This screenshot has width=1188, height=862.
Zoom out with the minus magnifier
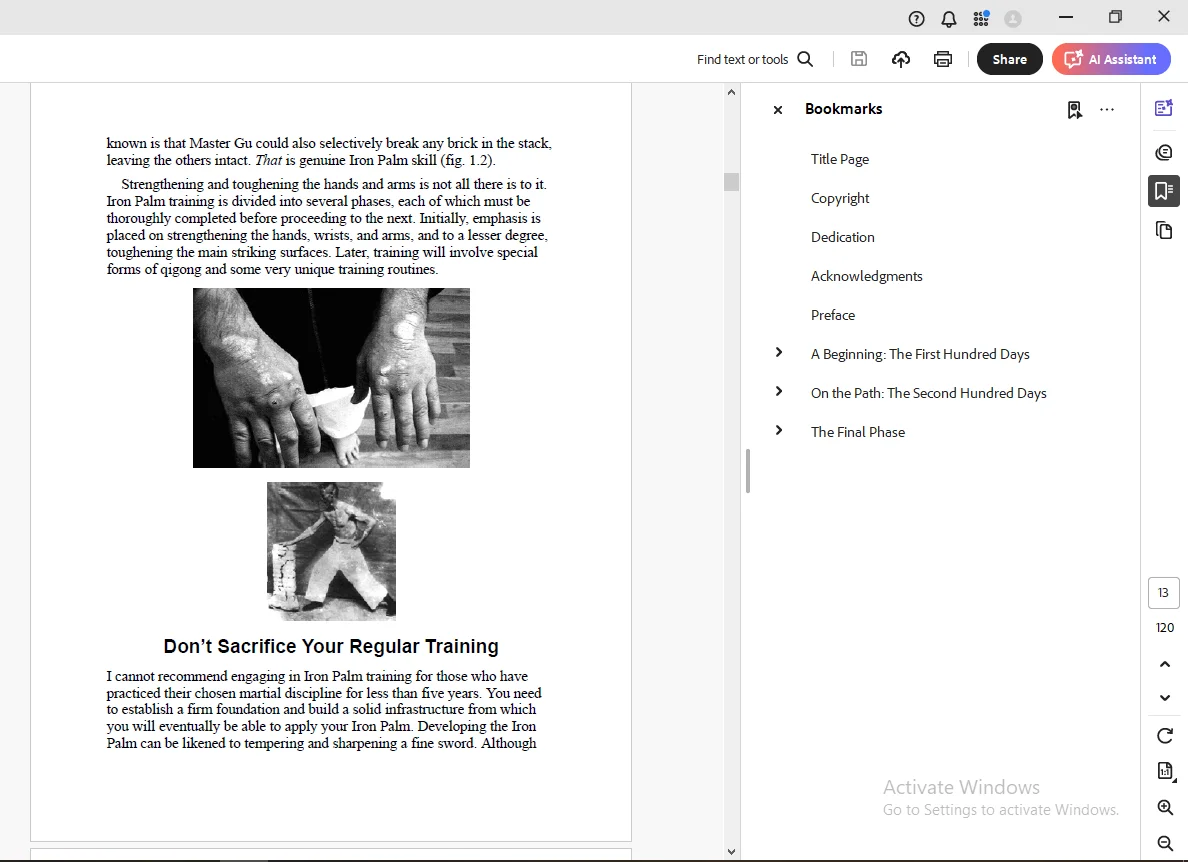click(1165, 842)
